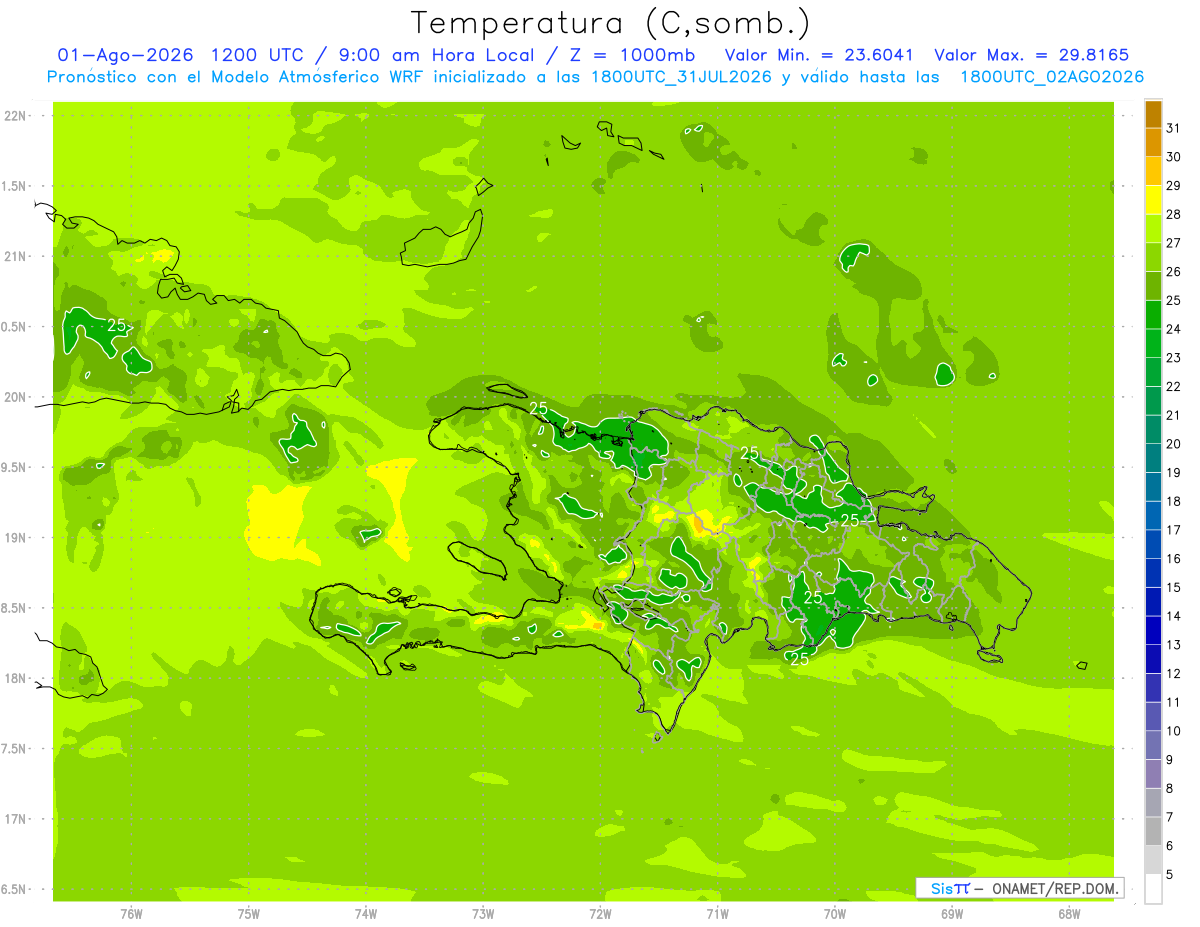Click the purple legend swatch between 8 and 9
The width and height of the screenshot is (1200, 927).
click(x=1153, y=774)
